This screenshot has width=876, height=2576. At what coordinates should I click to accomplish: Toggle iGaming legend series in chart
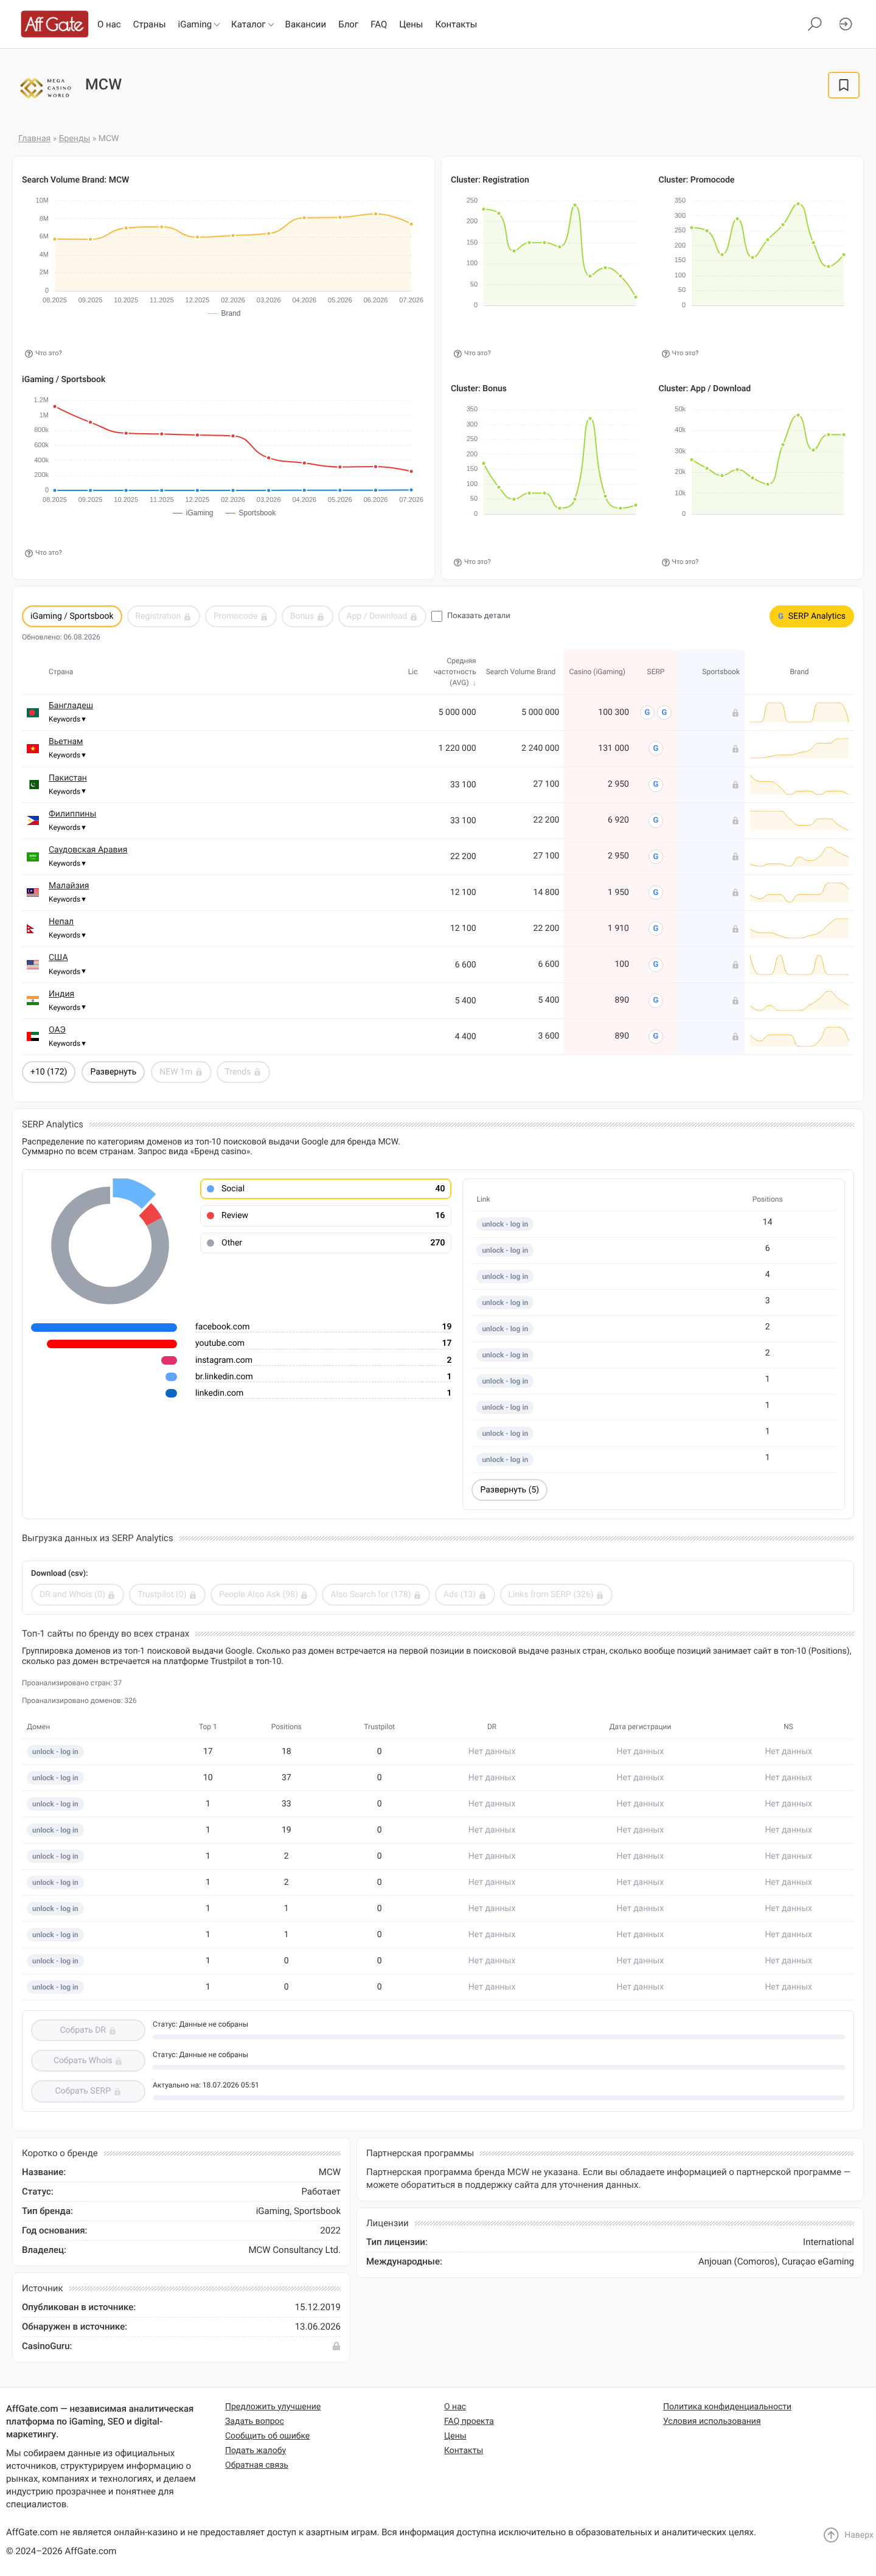pyautogui.click(x=193, y=513)
